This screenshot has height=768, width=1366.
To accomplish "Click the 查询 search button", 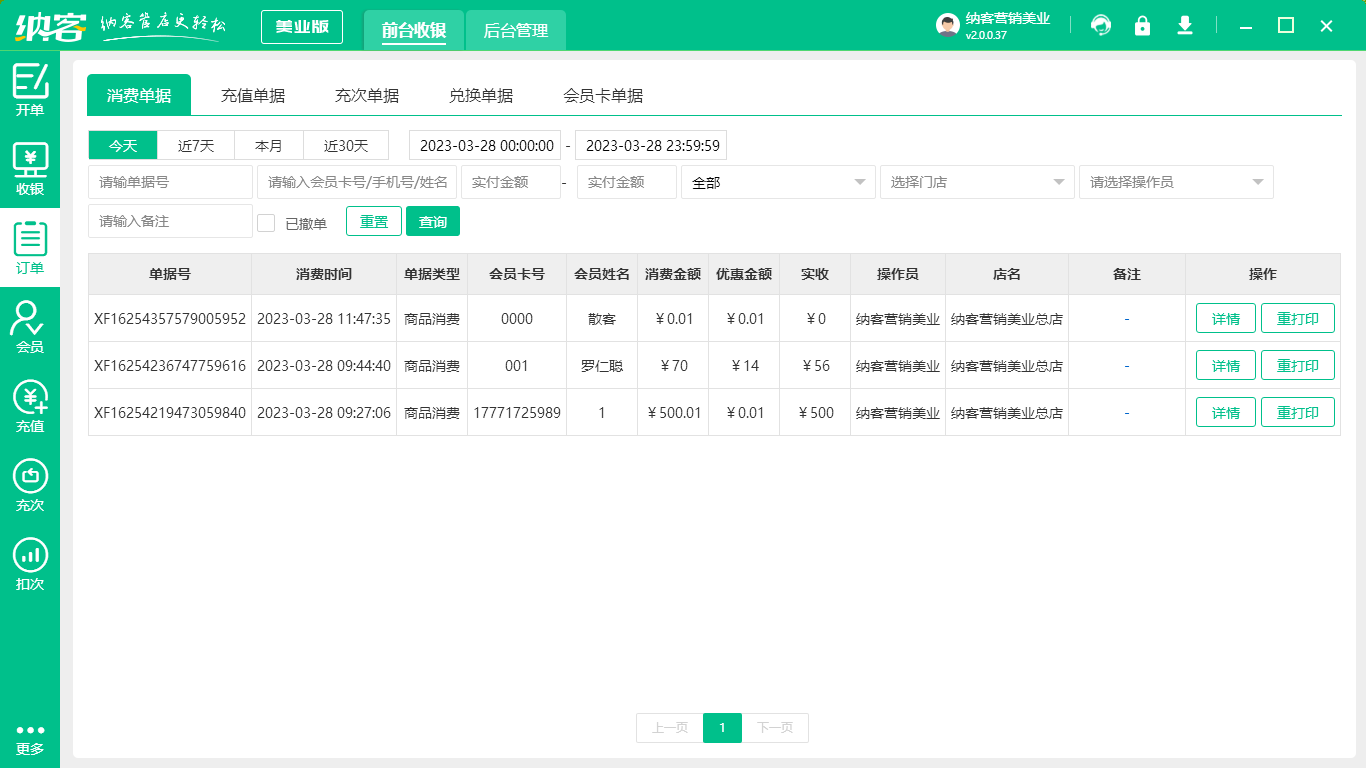I will tap(433, 221).
